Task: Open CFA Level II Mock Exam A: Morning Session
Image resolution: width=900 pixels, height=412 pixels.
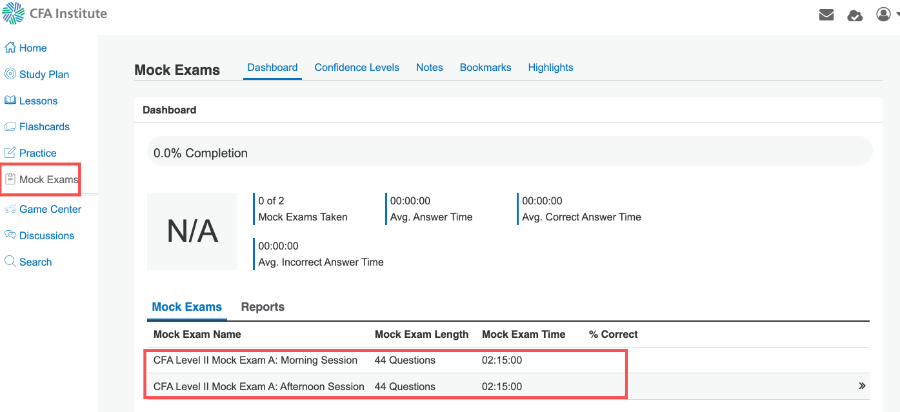Action: click(x=255, y=360)
